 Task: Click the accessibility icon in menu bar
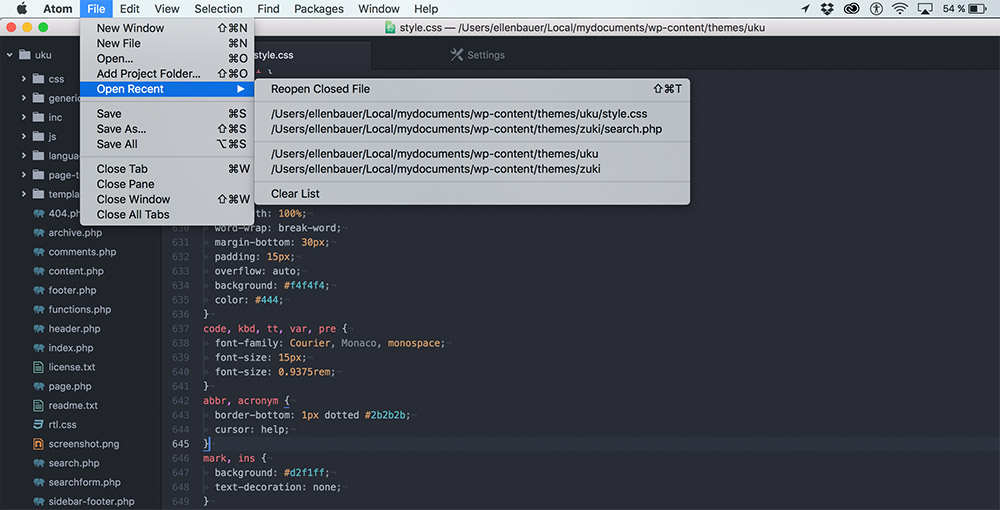pos(877,9)
